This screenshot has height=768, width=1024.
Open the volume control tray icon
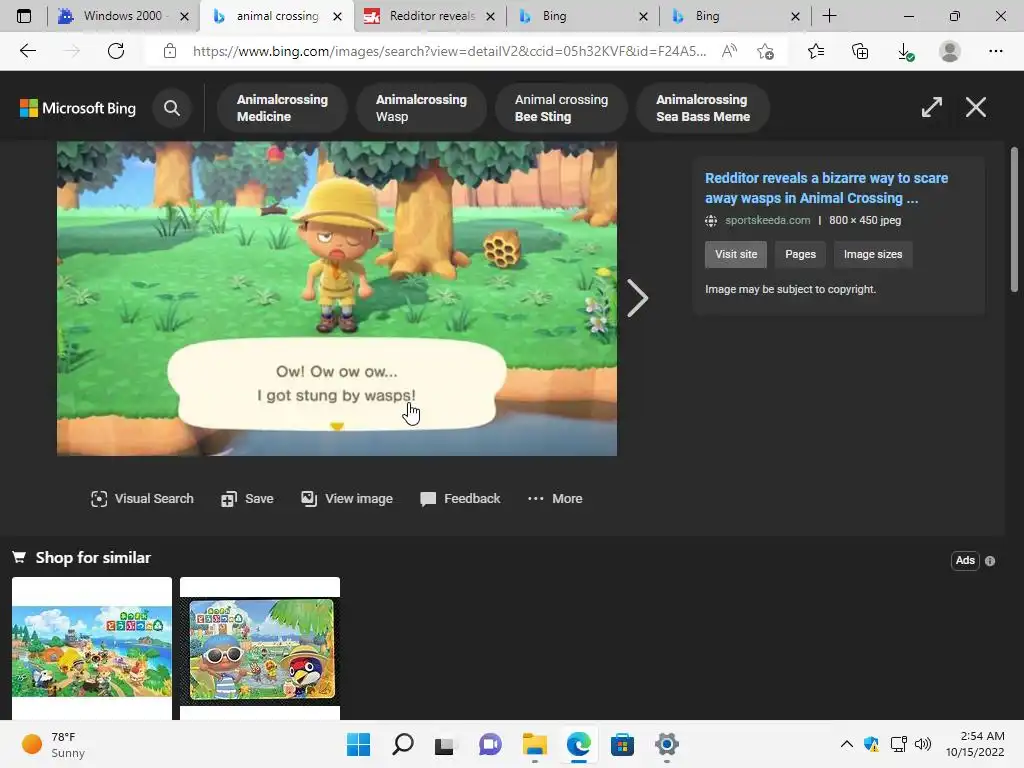(x=923, y=744)
